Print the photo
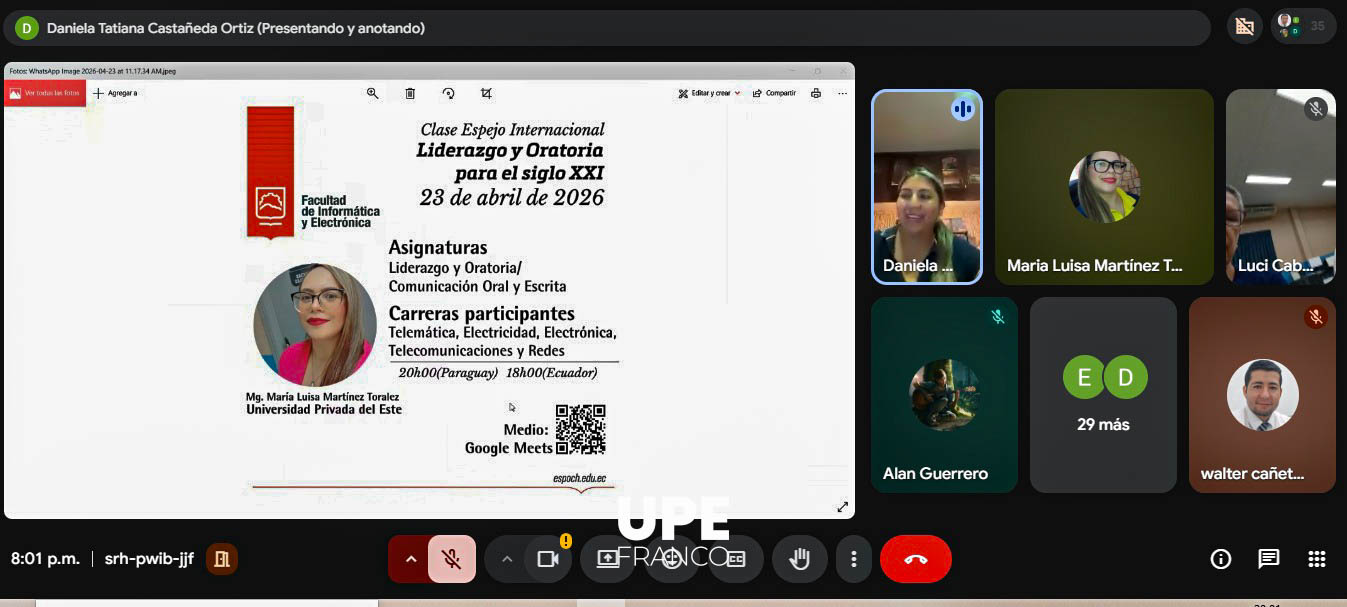 tap(815, 92)
